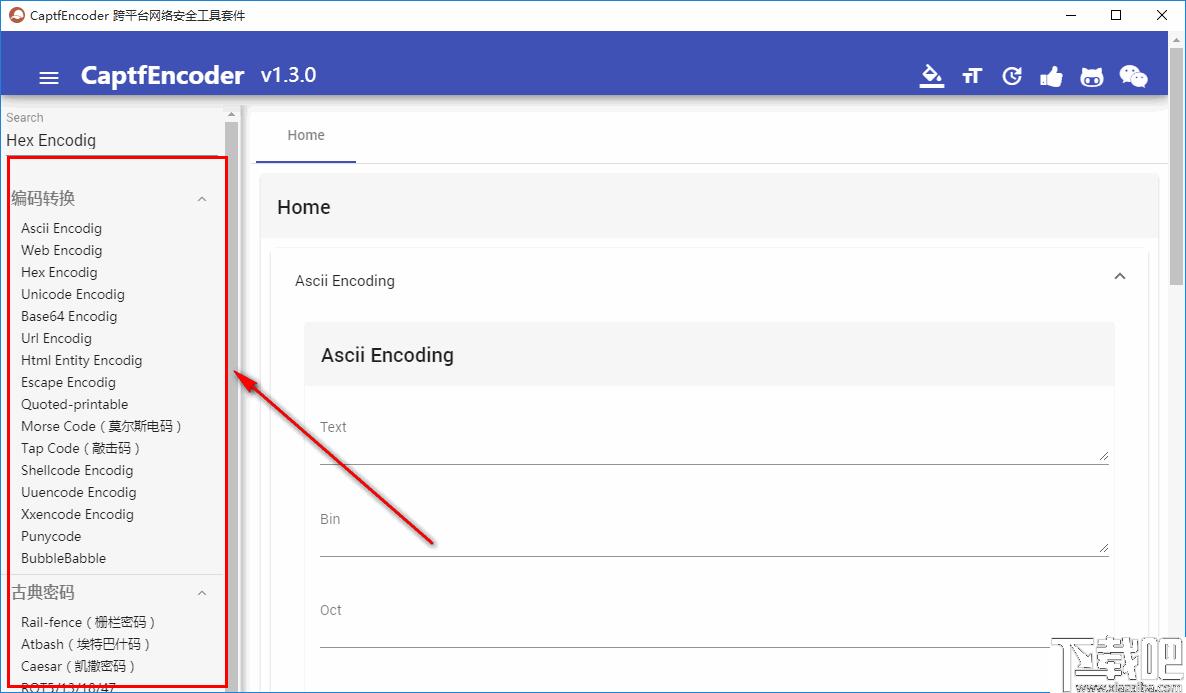
Task: Click the Home page heading
Action: point(303,207)
